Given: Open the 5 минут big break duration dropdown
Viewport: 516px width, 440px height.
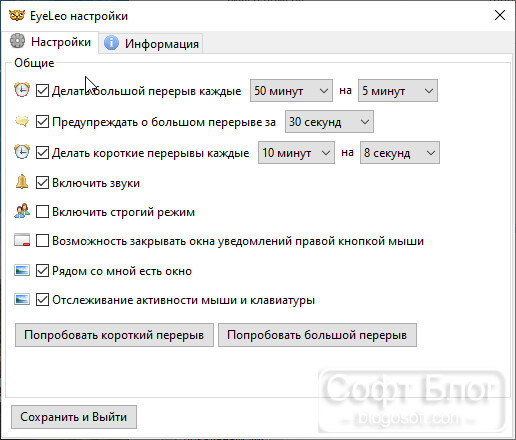Looking at the screenshot, I should [398, 90].
